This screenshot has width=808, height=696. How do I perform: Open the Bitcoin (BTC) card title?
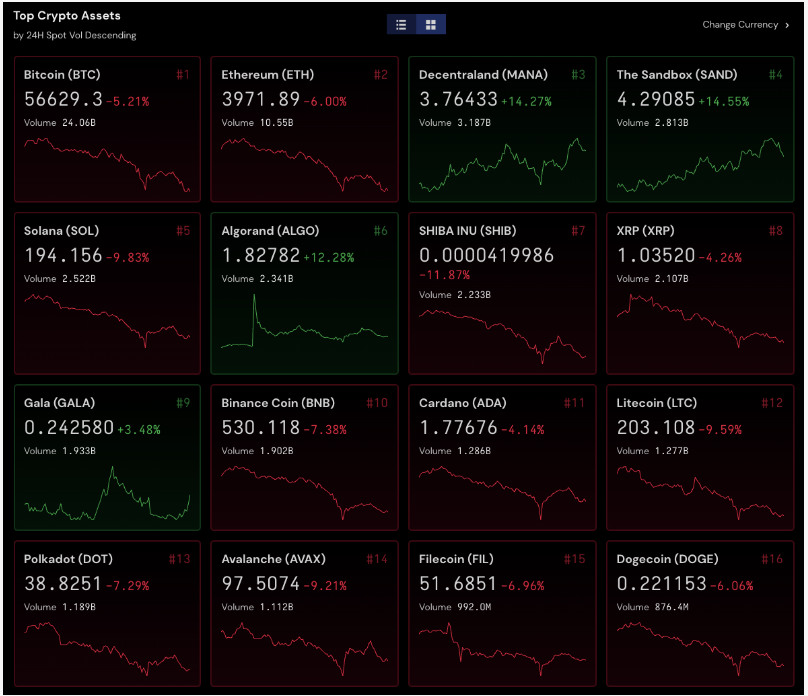click(x=62, y=75)
